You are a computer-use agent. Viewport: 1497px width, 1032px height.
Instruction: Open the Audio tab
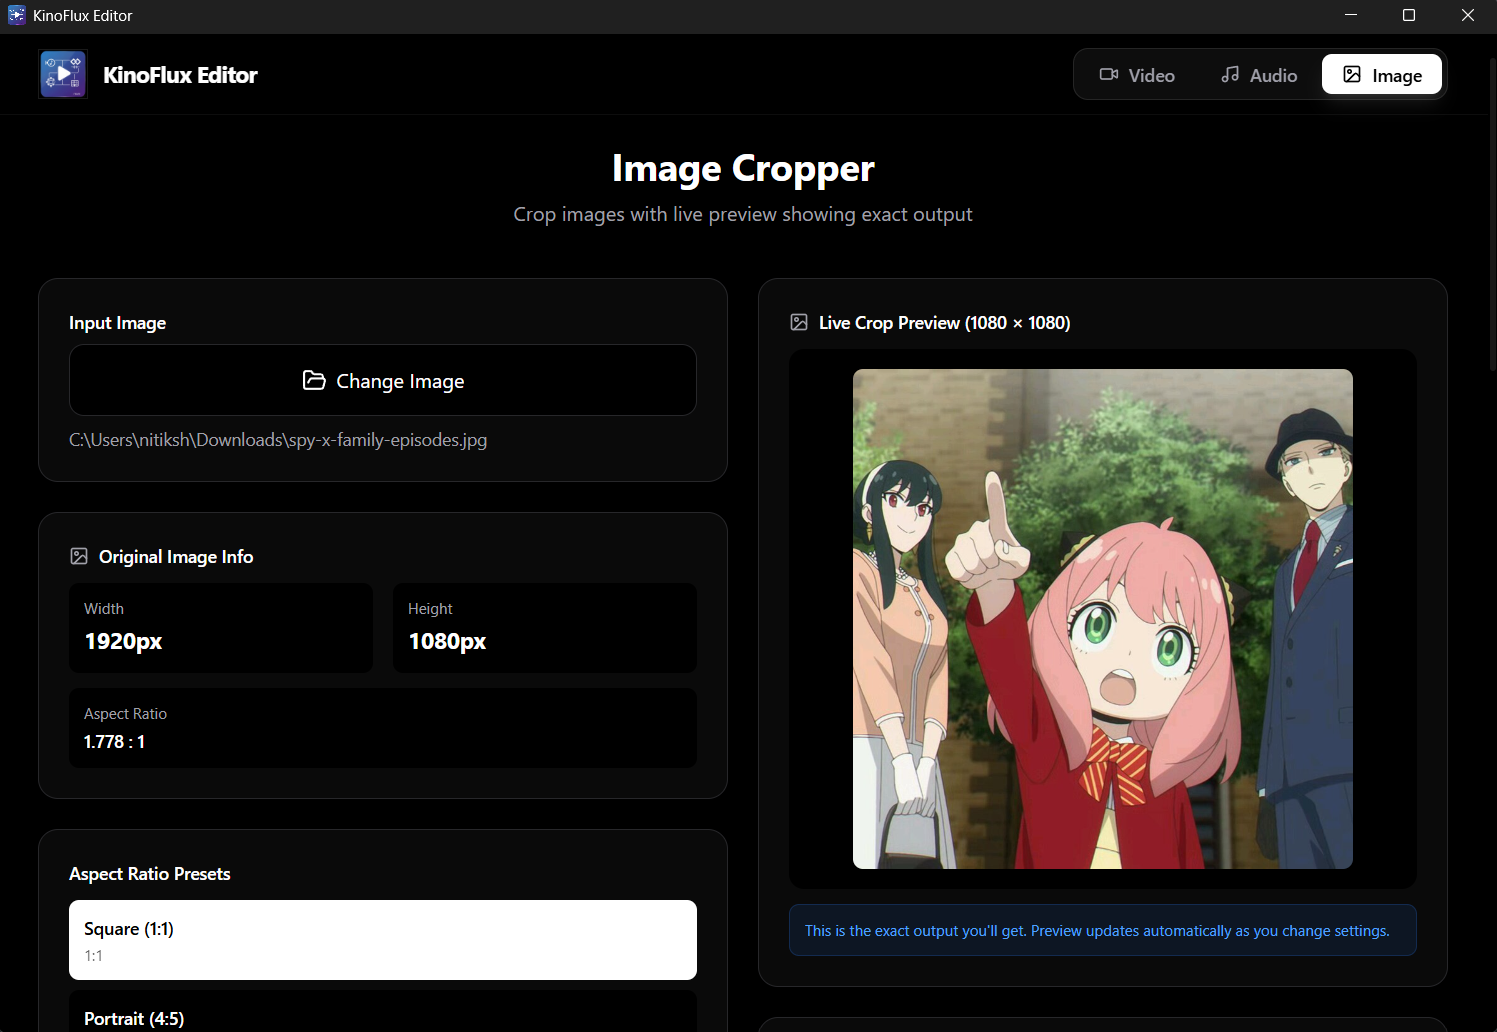pyautogui.click(x=1259, y=75)
